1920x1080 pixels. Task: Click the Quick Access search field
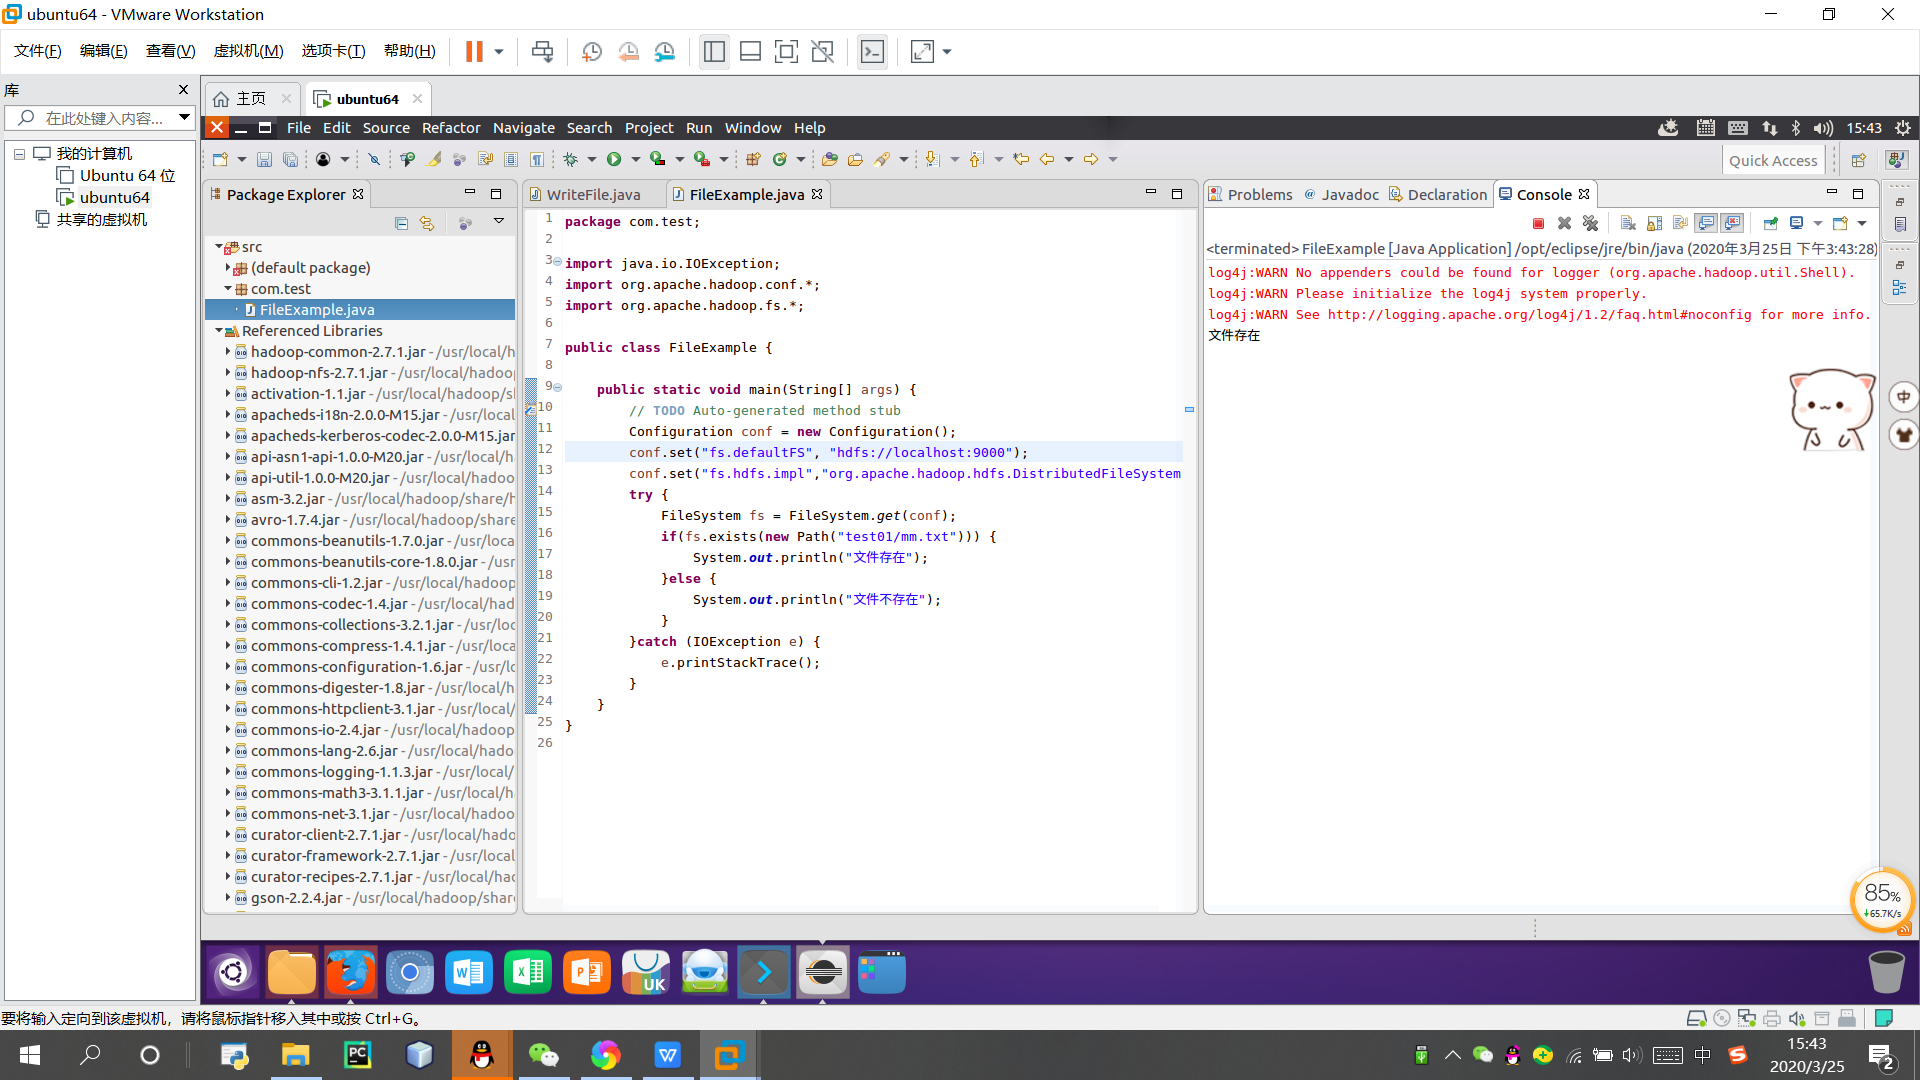click(x=1772, y=160)
